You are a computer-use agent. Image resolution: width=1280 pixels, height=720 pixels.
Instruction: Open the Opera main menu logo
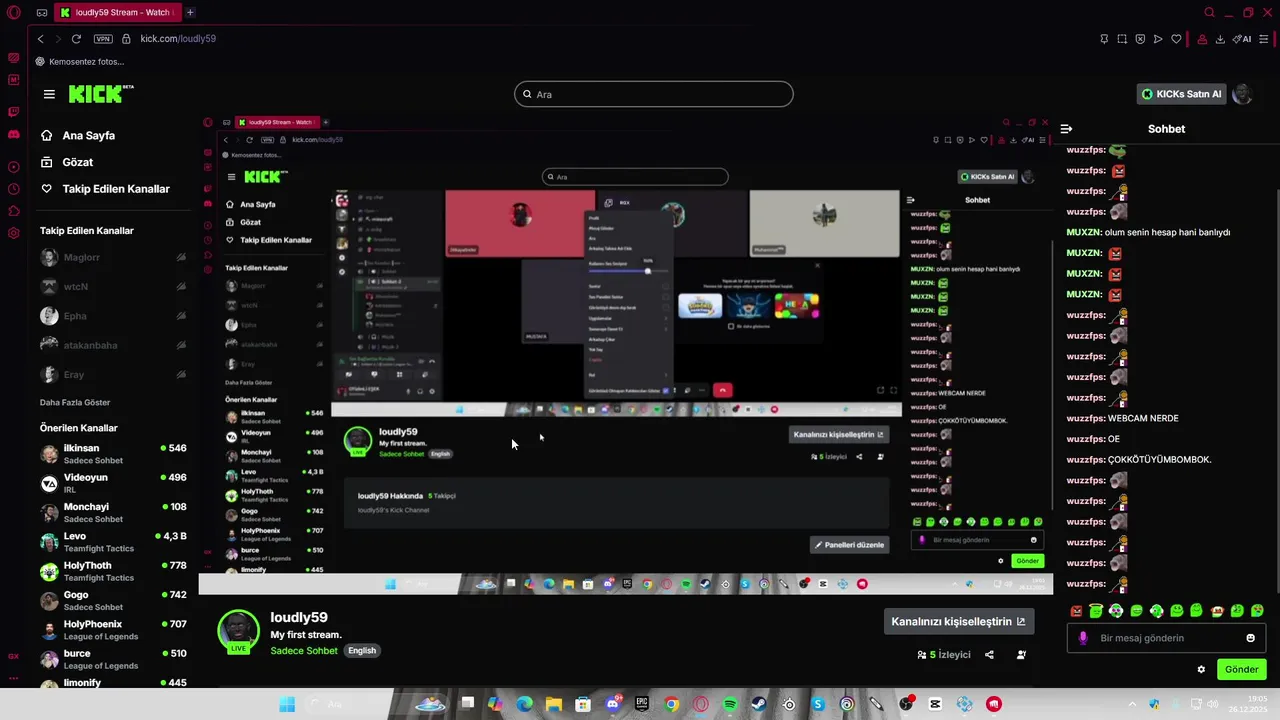(14, 13)
